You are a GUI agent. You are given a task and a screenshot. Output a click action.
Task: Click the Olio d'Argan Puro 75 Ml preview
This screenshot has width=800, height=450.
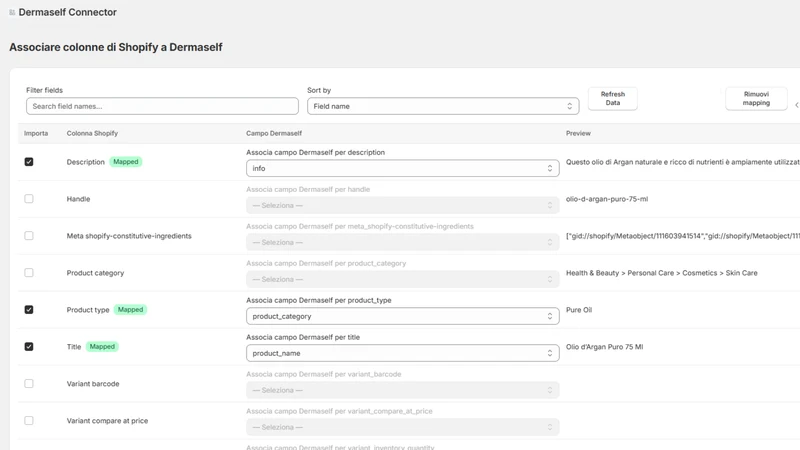tap(604, 347)
